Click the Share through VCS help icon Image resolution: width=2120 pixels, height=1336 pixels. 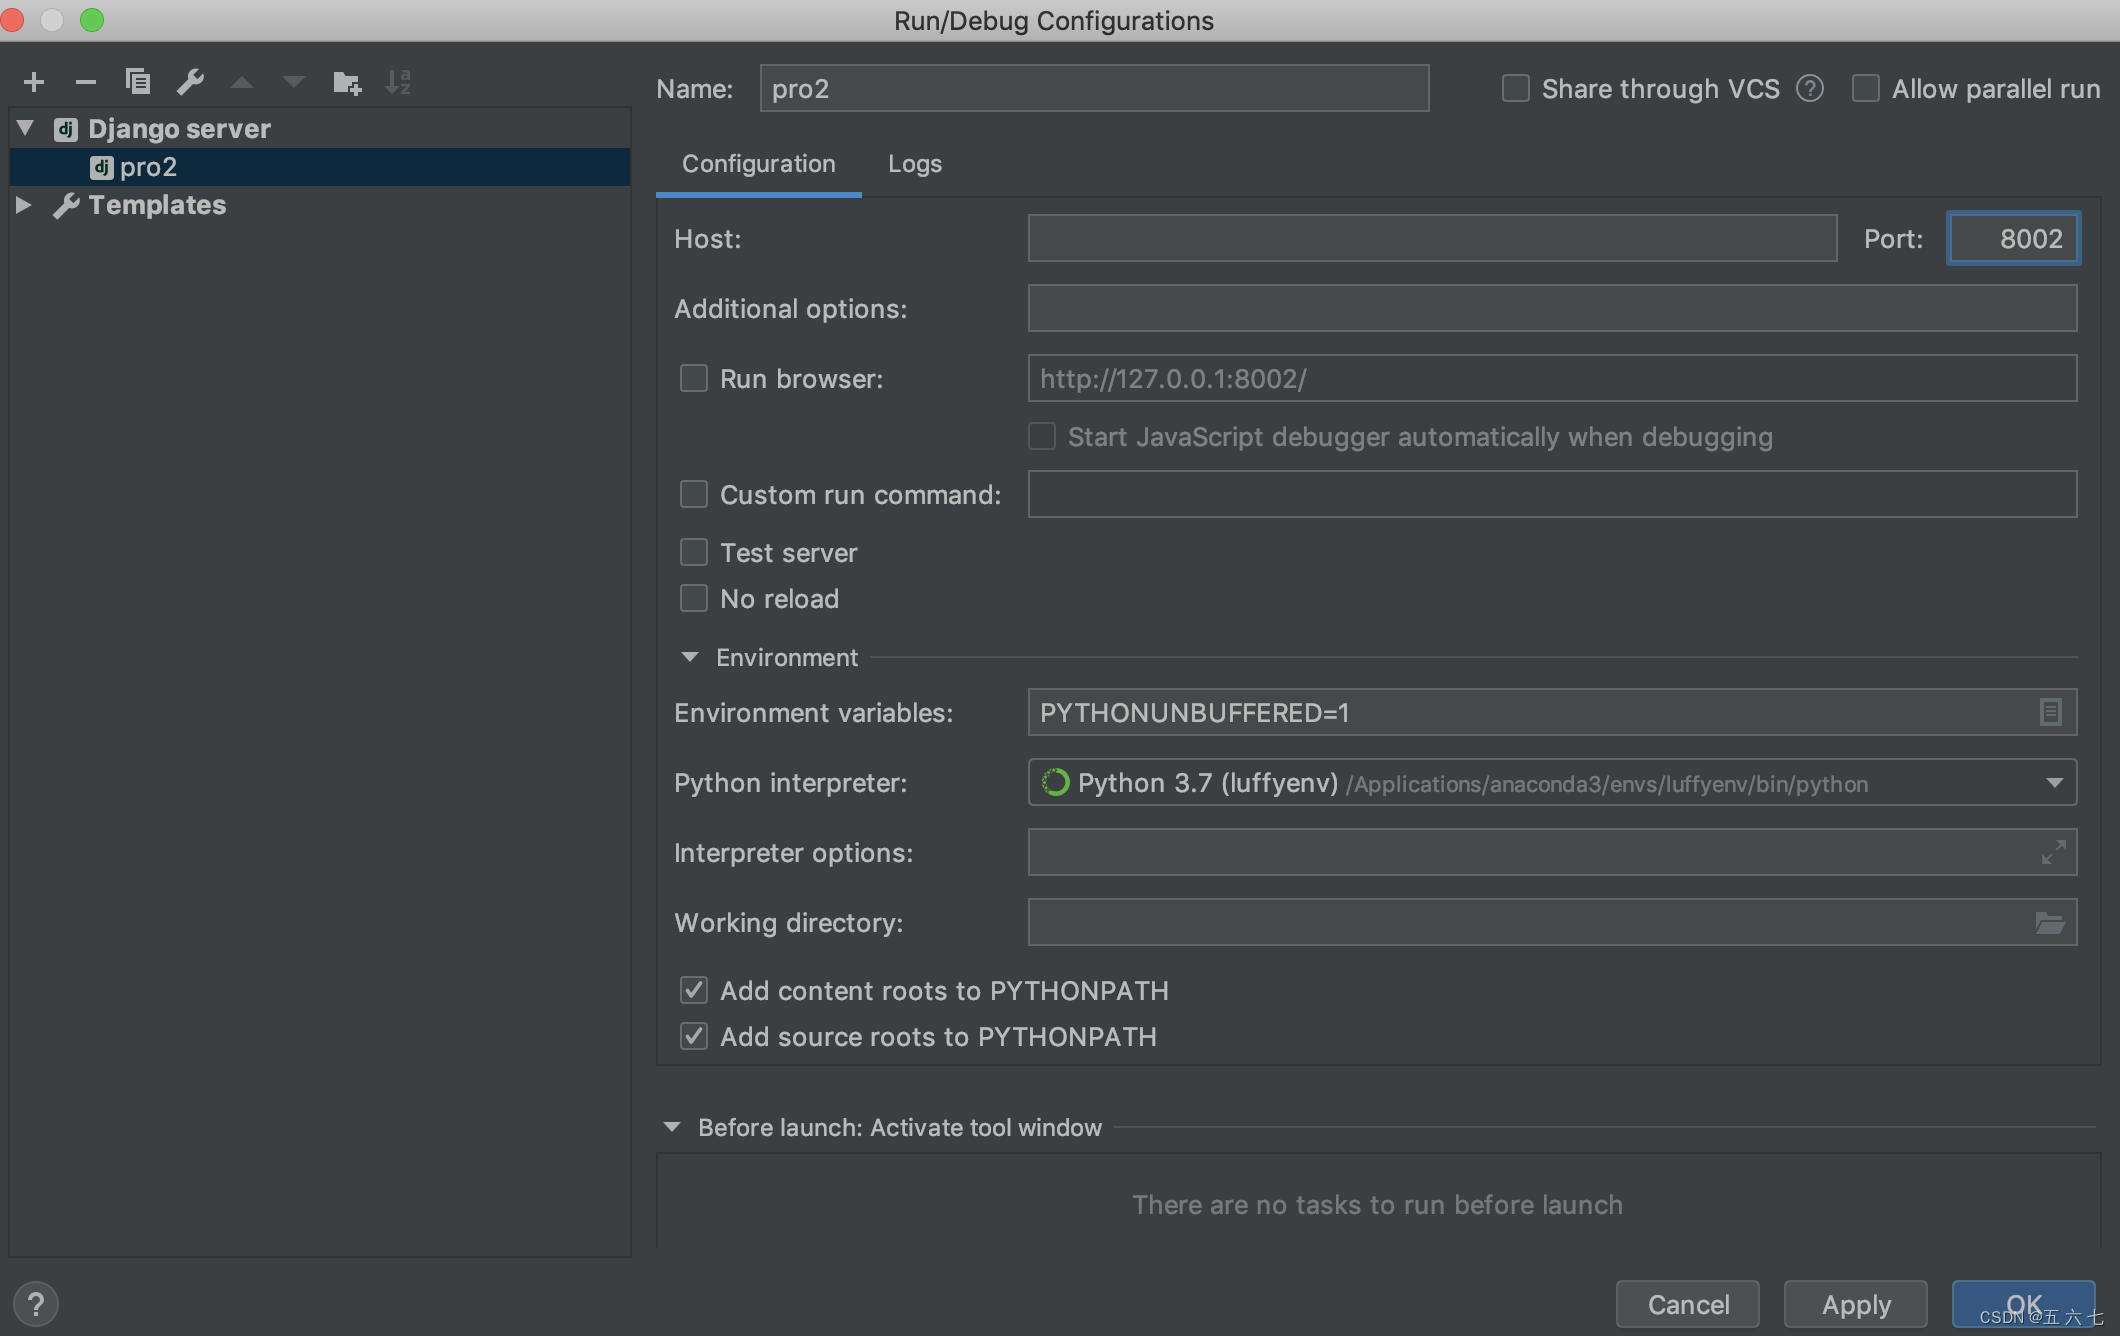(x=1810, y=89)
